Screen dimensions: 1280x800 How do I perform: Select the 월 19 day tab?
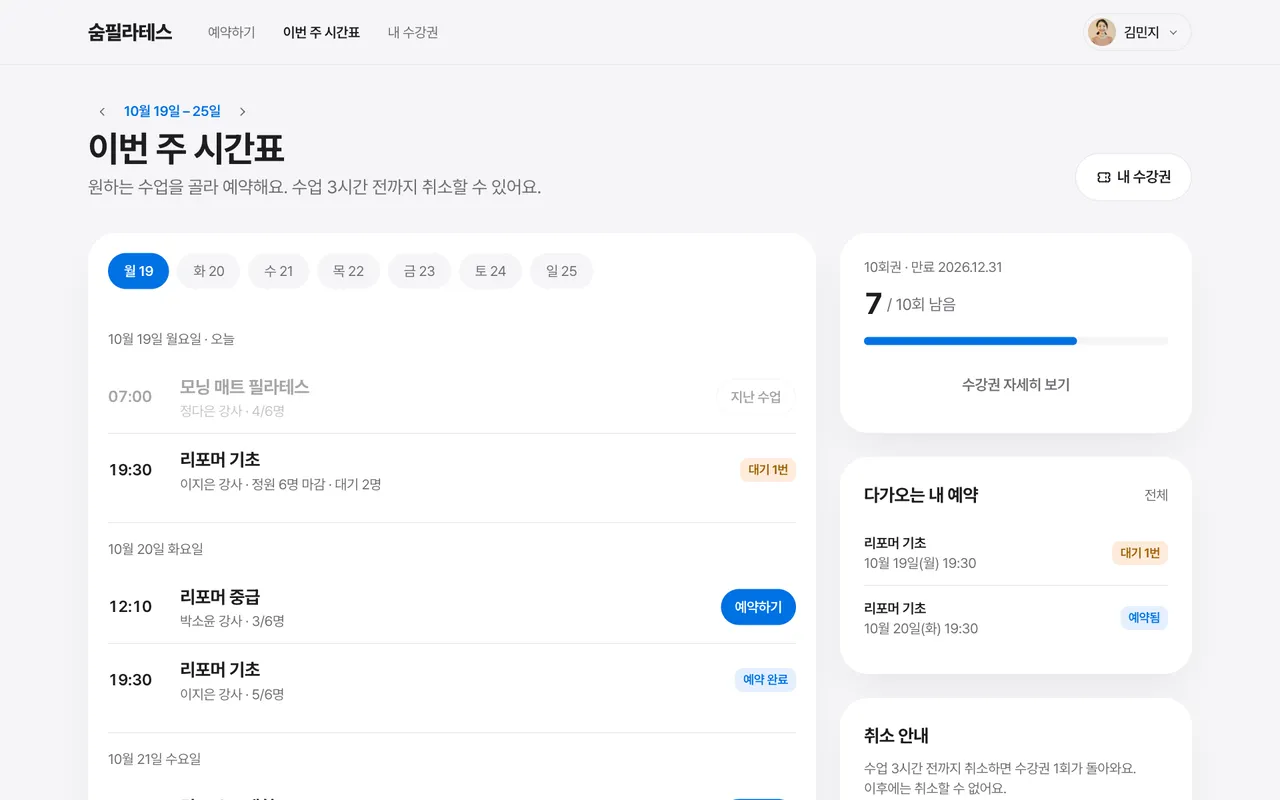[138, 271]
